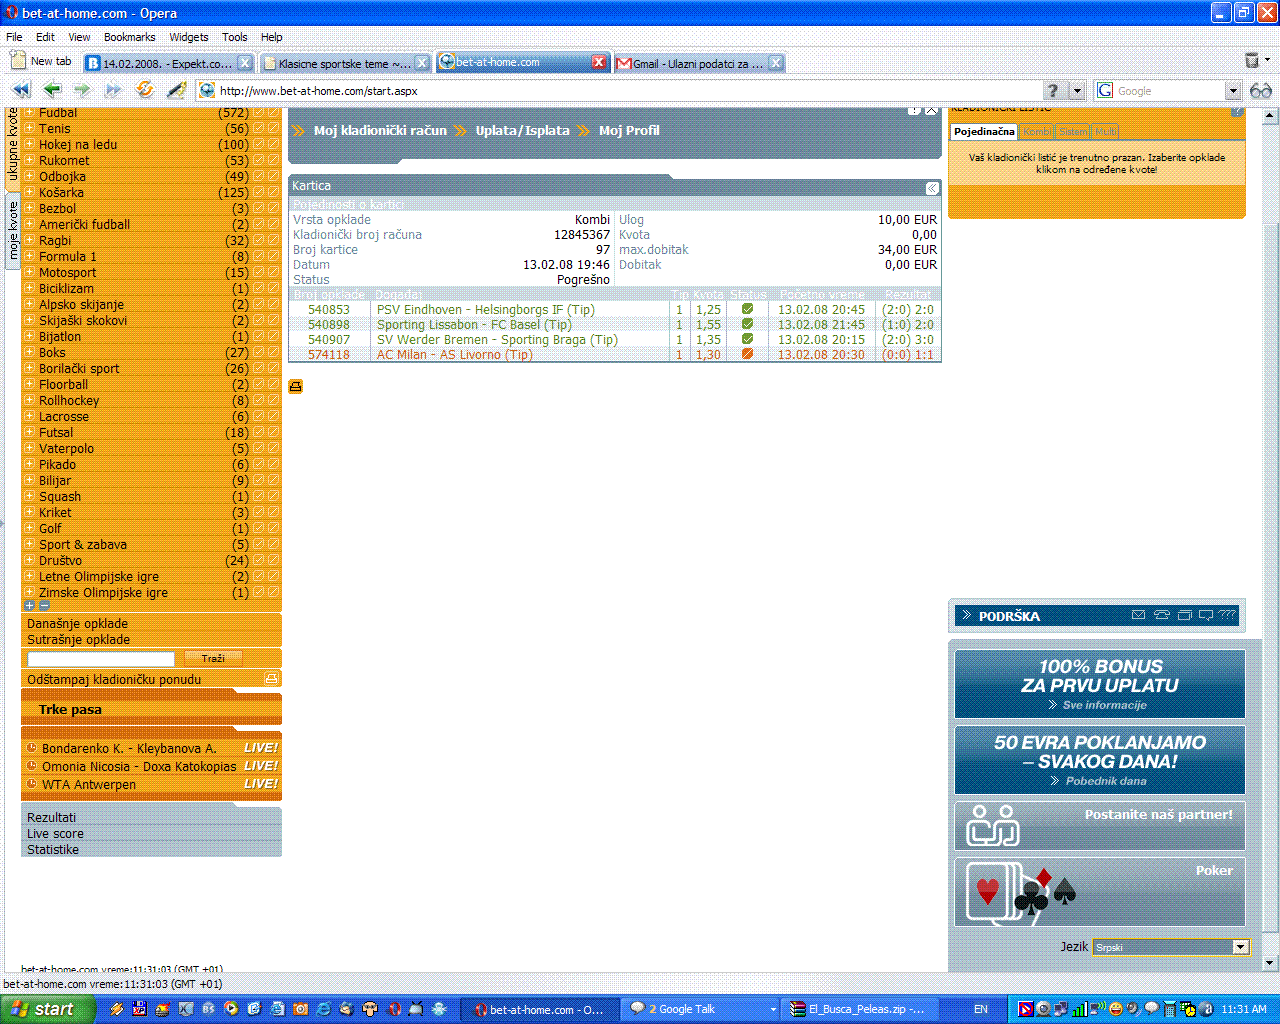Screen dimensions: 1280x1024
Task: Click the envelope email icon in PODRŠKA bar
Action: 1138,615
